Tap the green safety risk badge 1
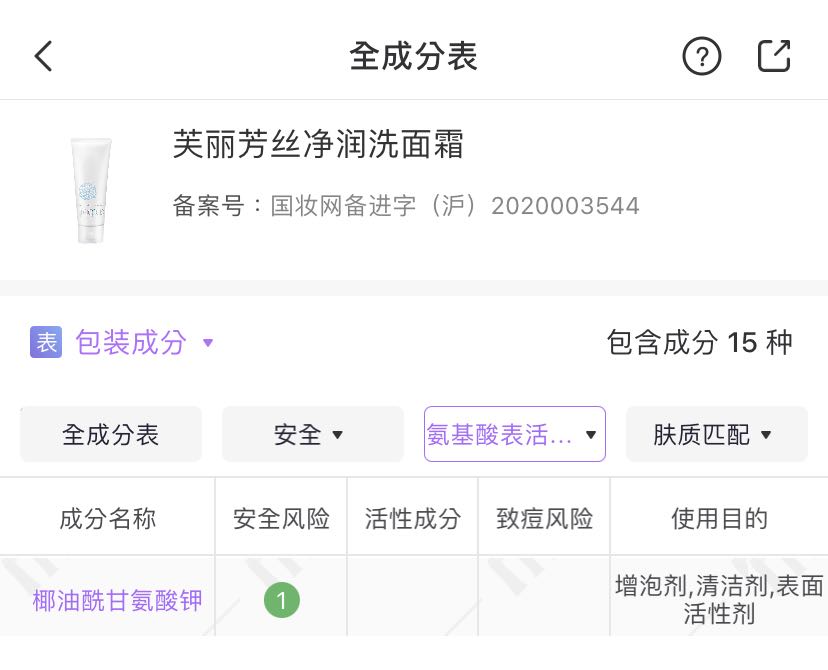Image resolution: width=828 pixels, height=670 pixels. (x=282, y=600)
